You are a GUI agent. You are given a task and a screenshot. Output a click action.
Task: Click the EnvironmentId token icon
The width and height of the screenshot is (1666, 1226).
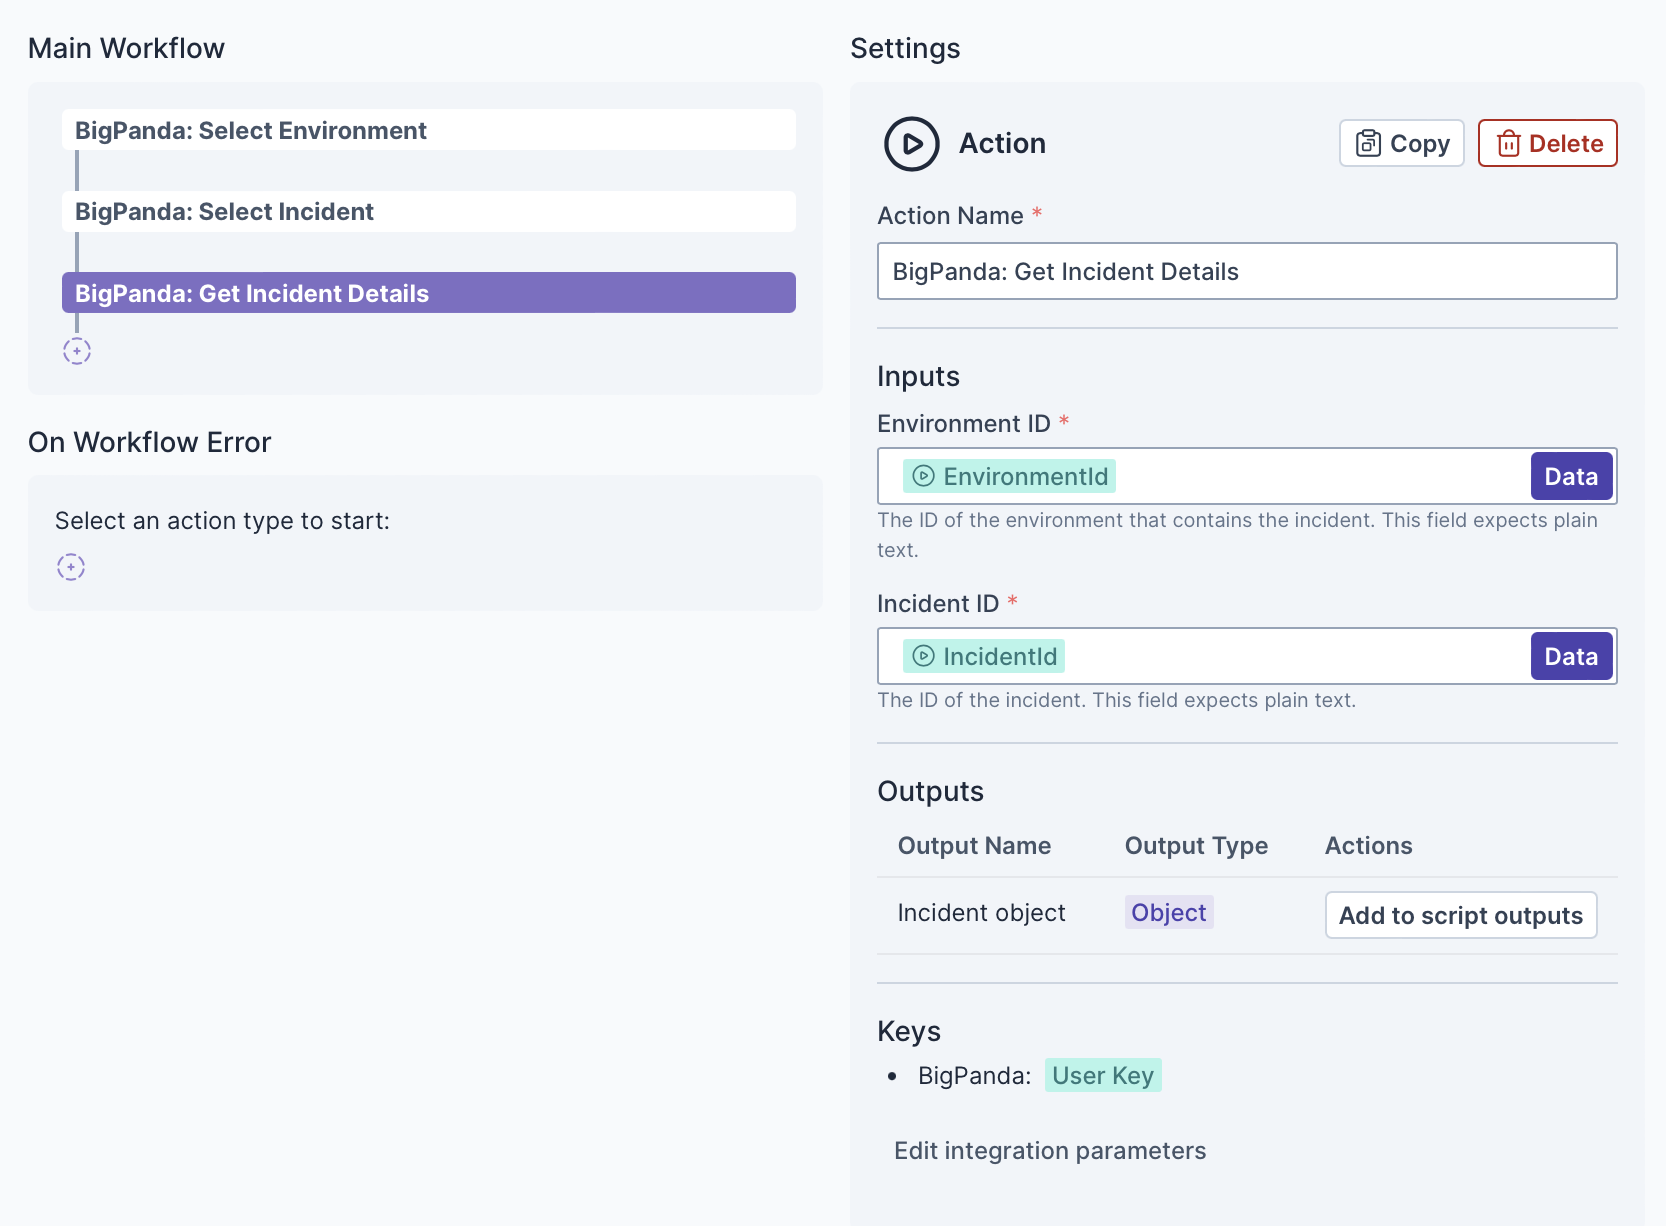tap(924, 476)
